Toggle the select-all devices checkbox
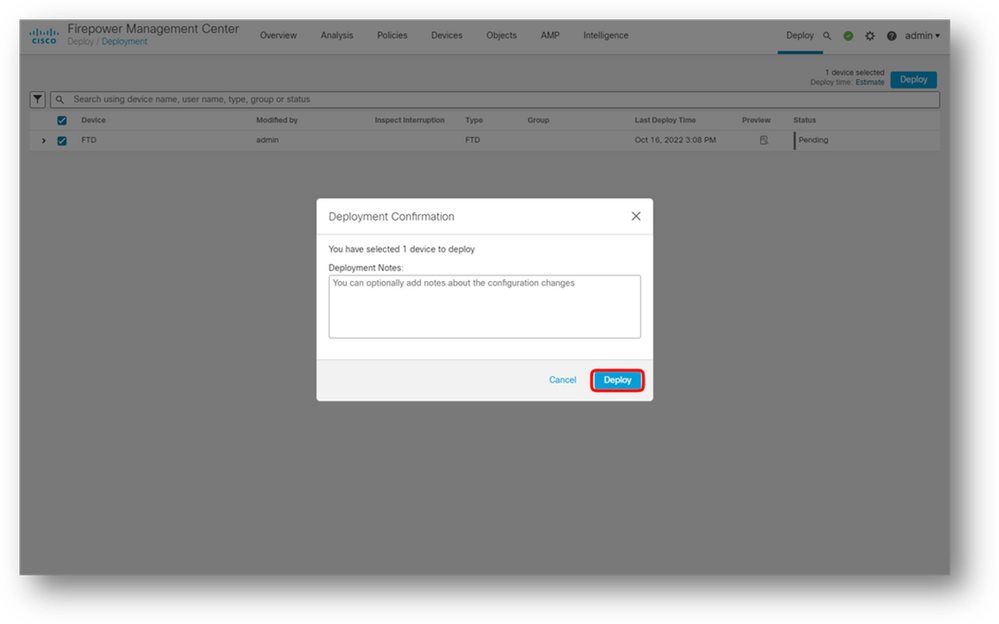 click(62, 120)
